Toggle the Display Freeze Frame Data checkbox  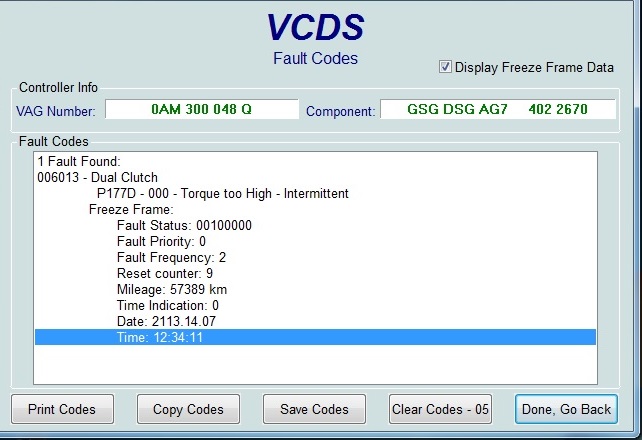point(445,67)
